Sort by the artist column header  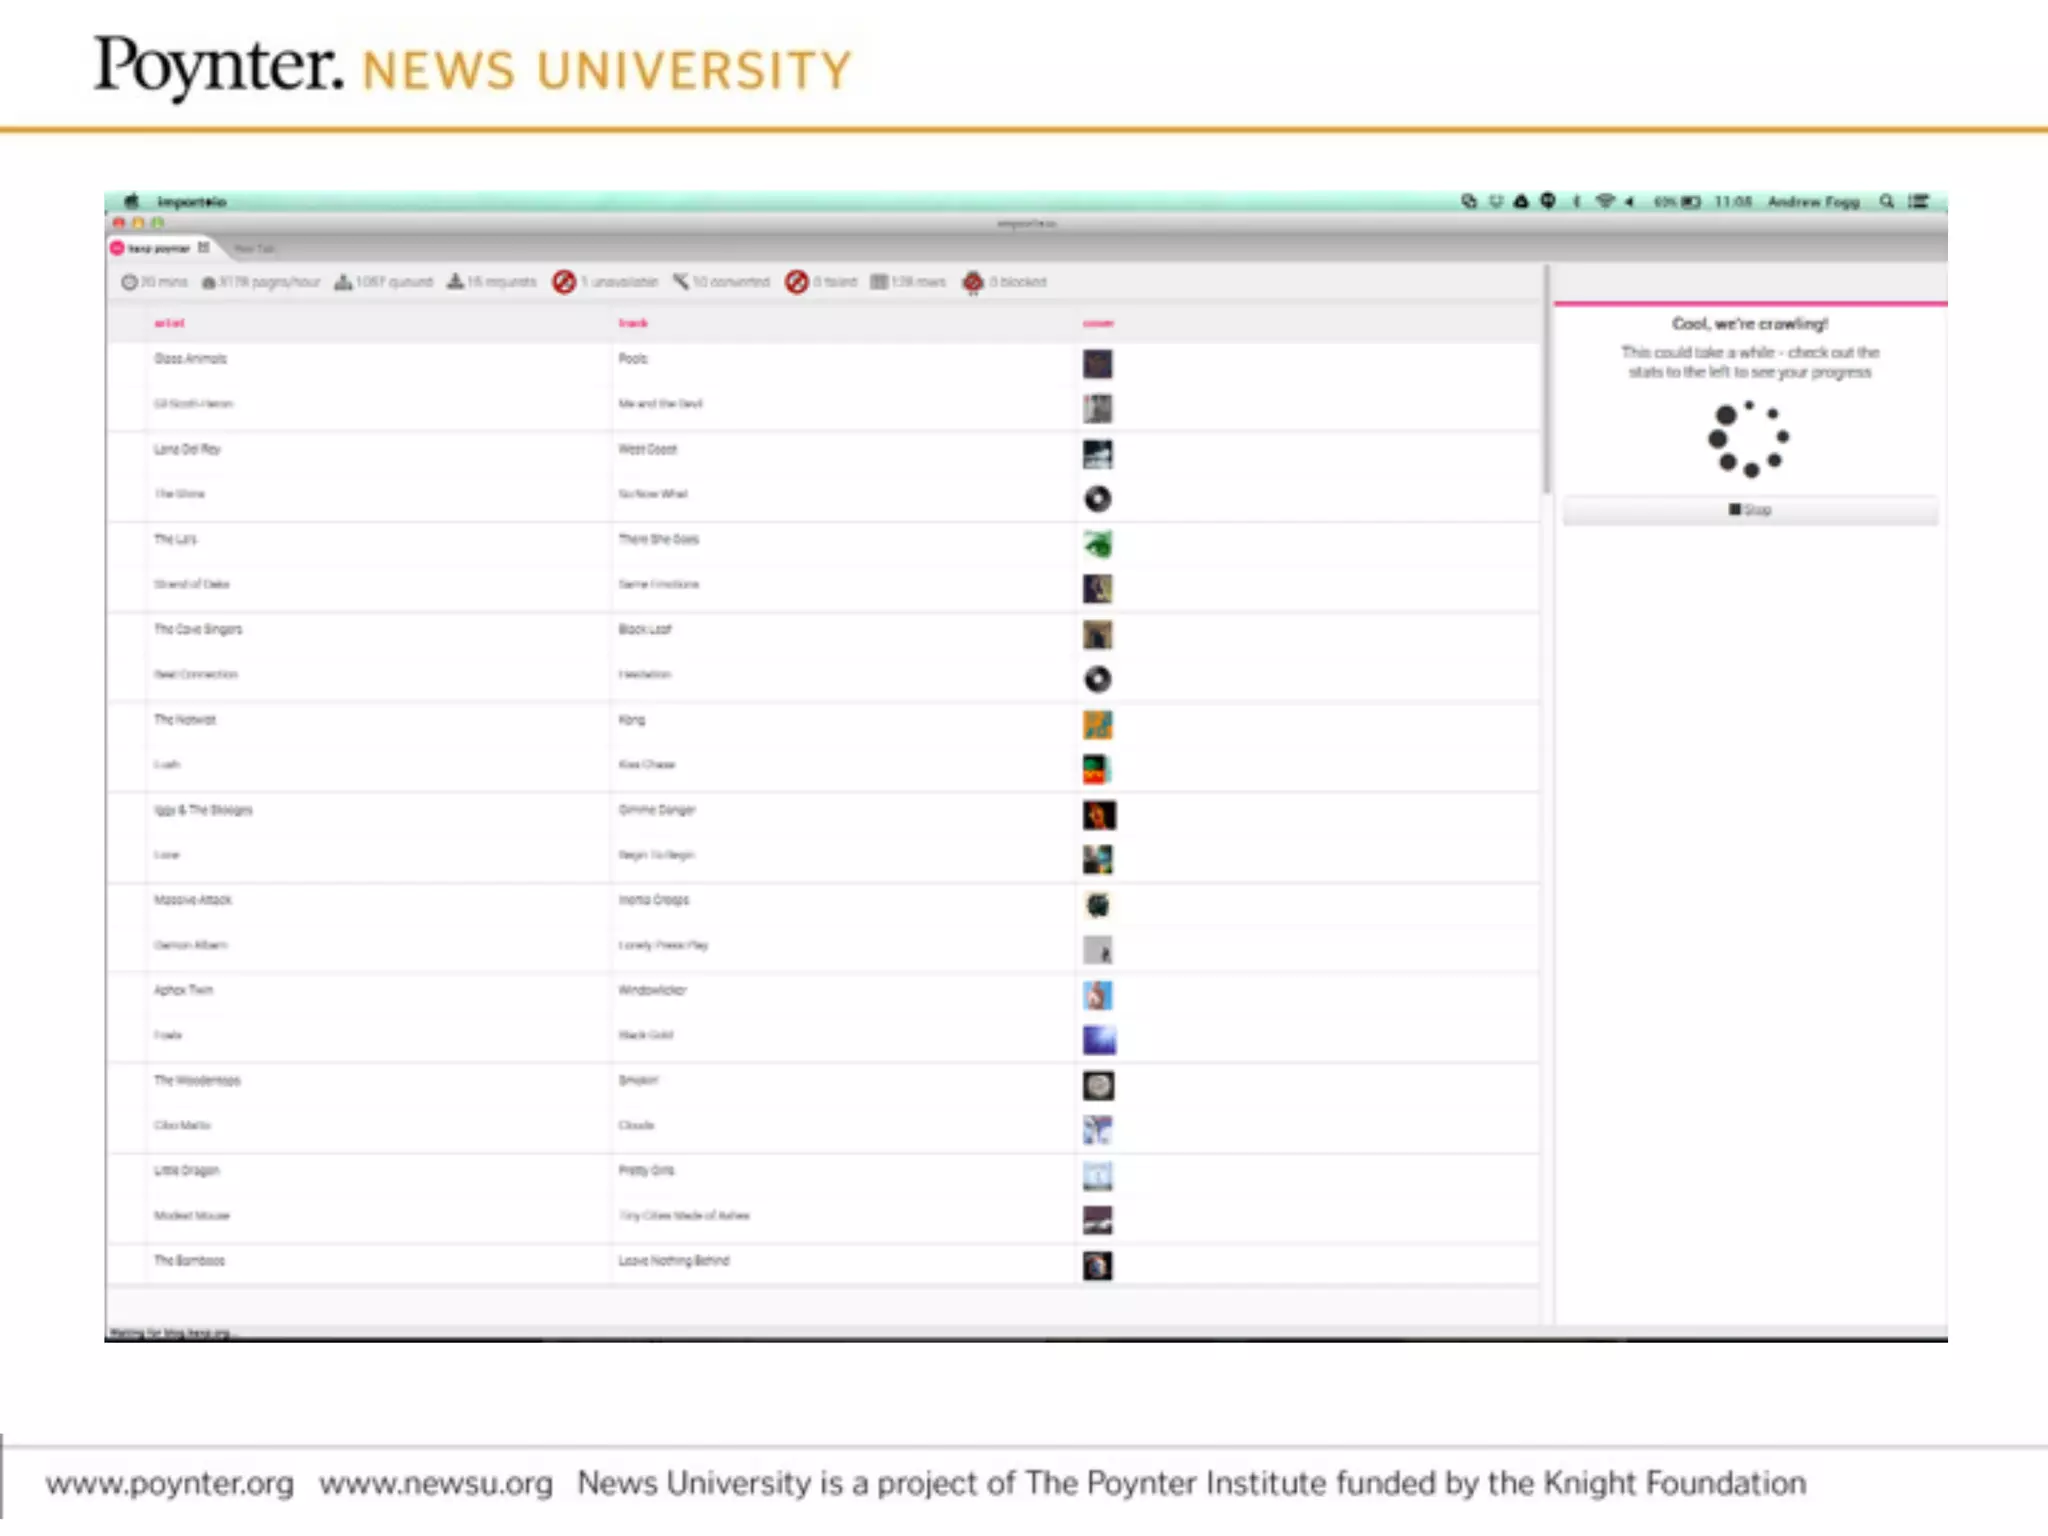tap(169, 323)
